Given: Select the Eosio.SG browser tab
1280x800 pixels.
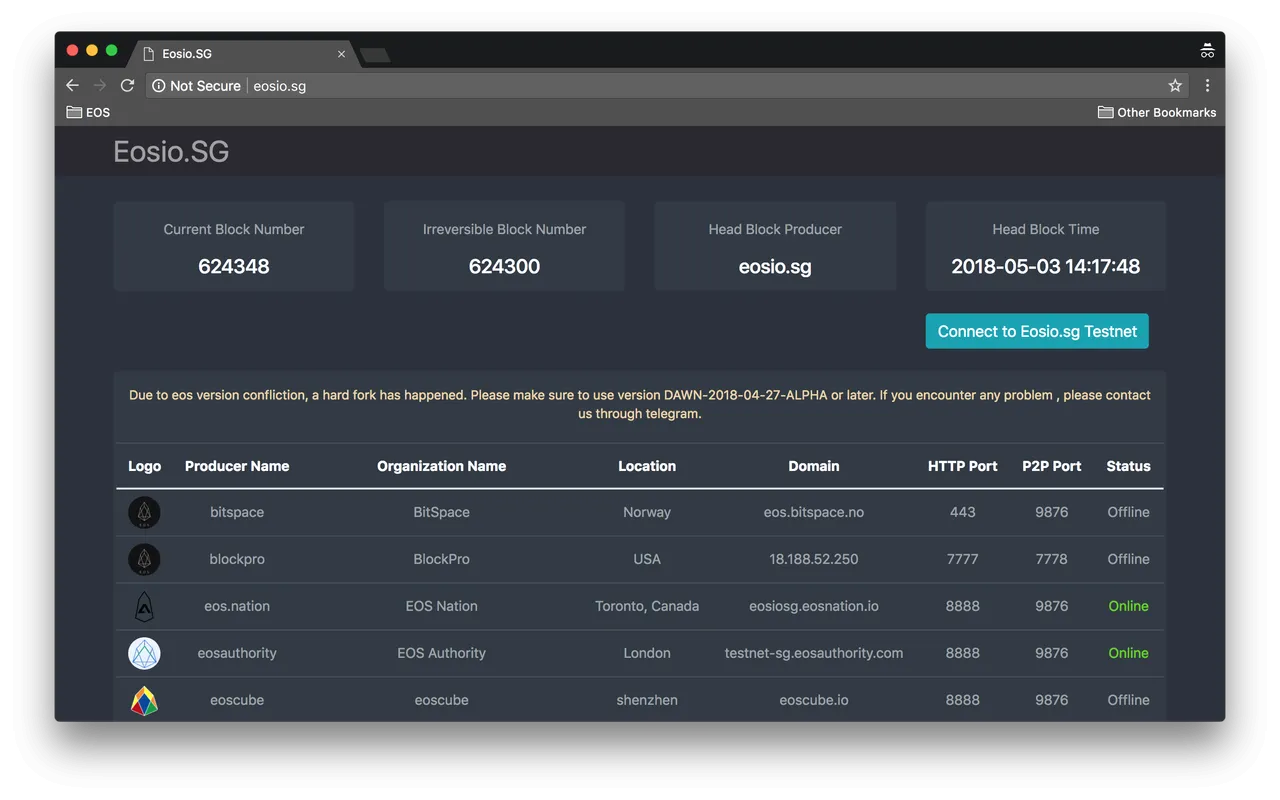Looking at the screenshot, I should point(244,54).
